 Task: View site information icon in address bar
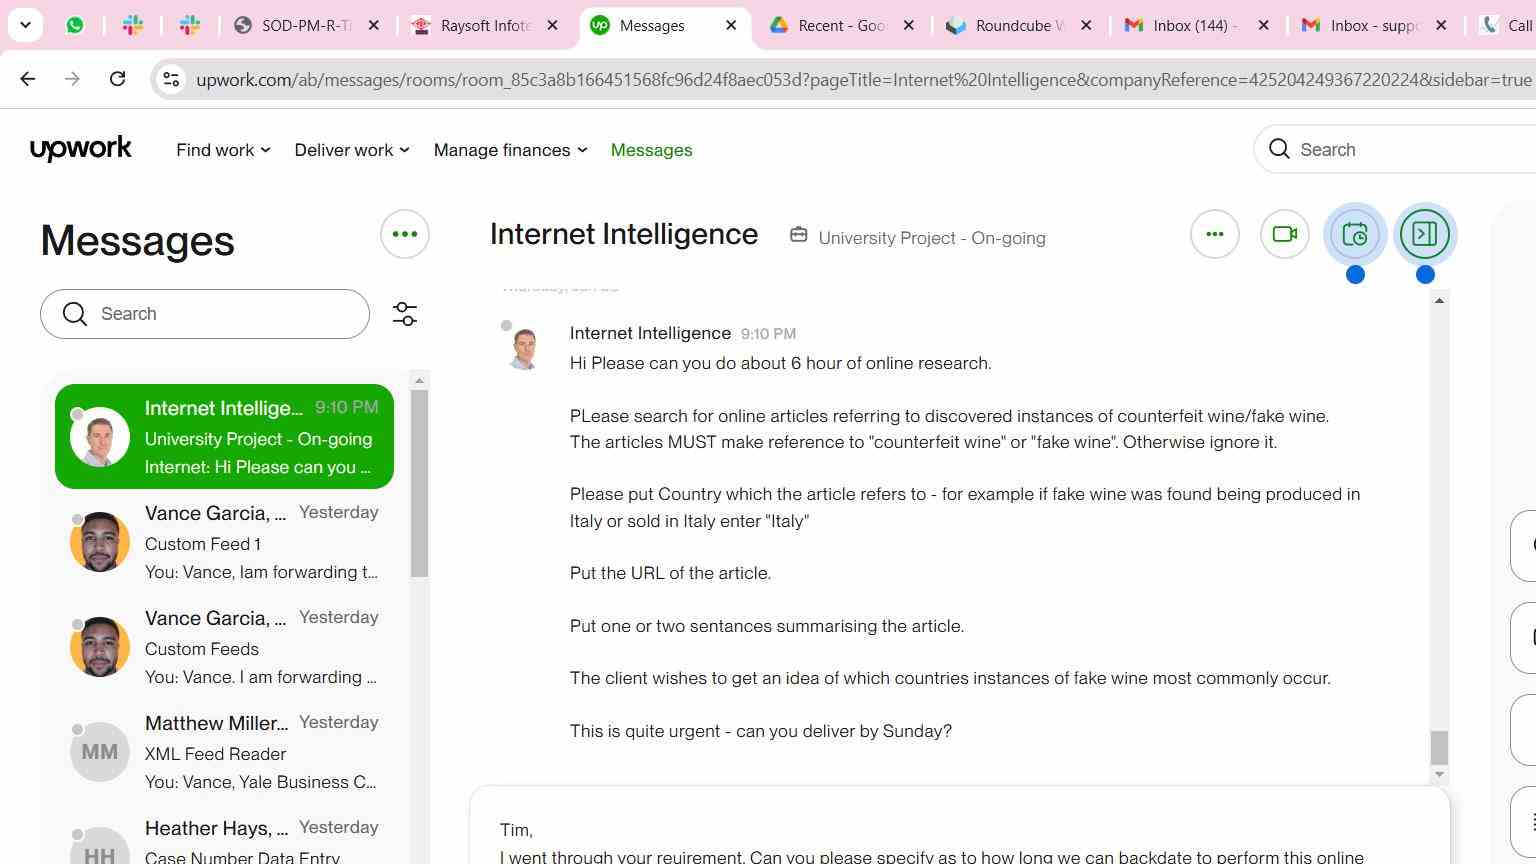coord(171,79)
